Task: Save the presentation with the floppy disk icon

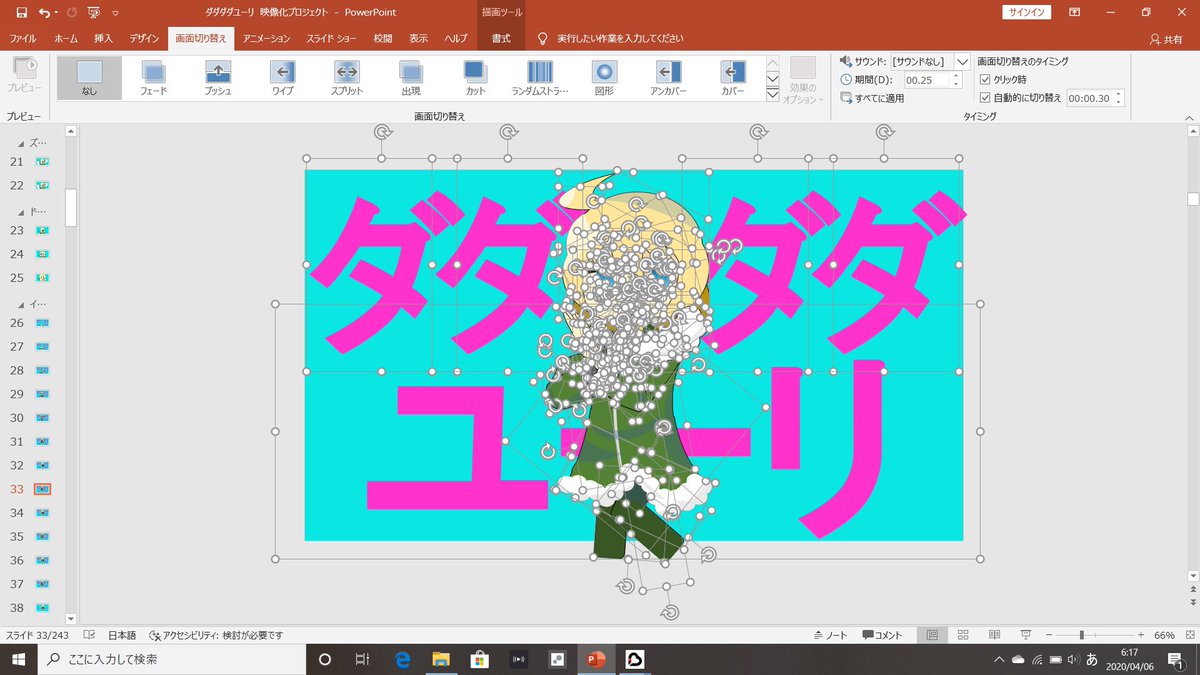Action: (x=21, y=13)
